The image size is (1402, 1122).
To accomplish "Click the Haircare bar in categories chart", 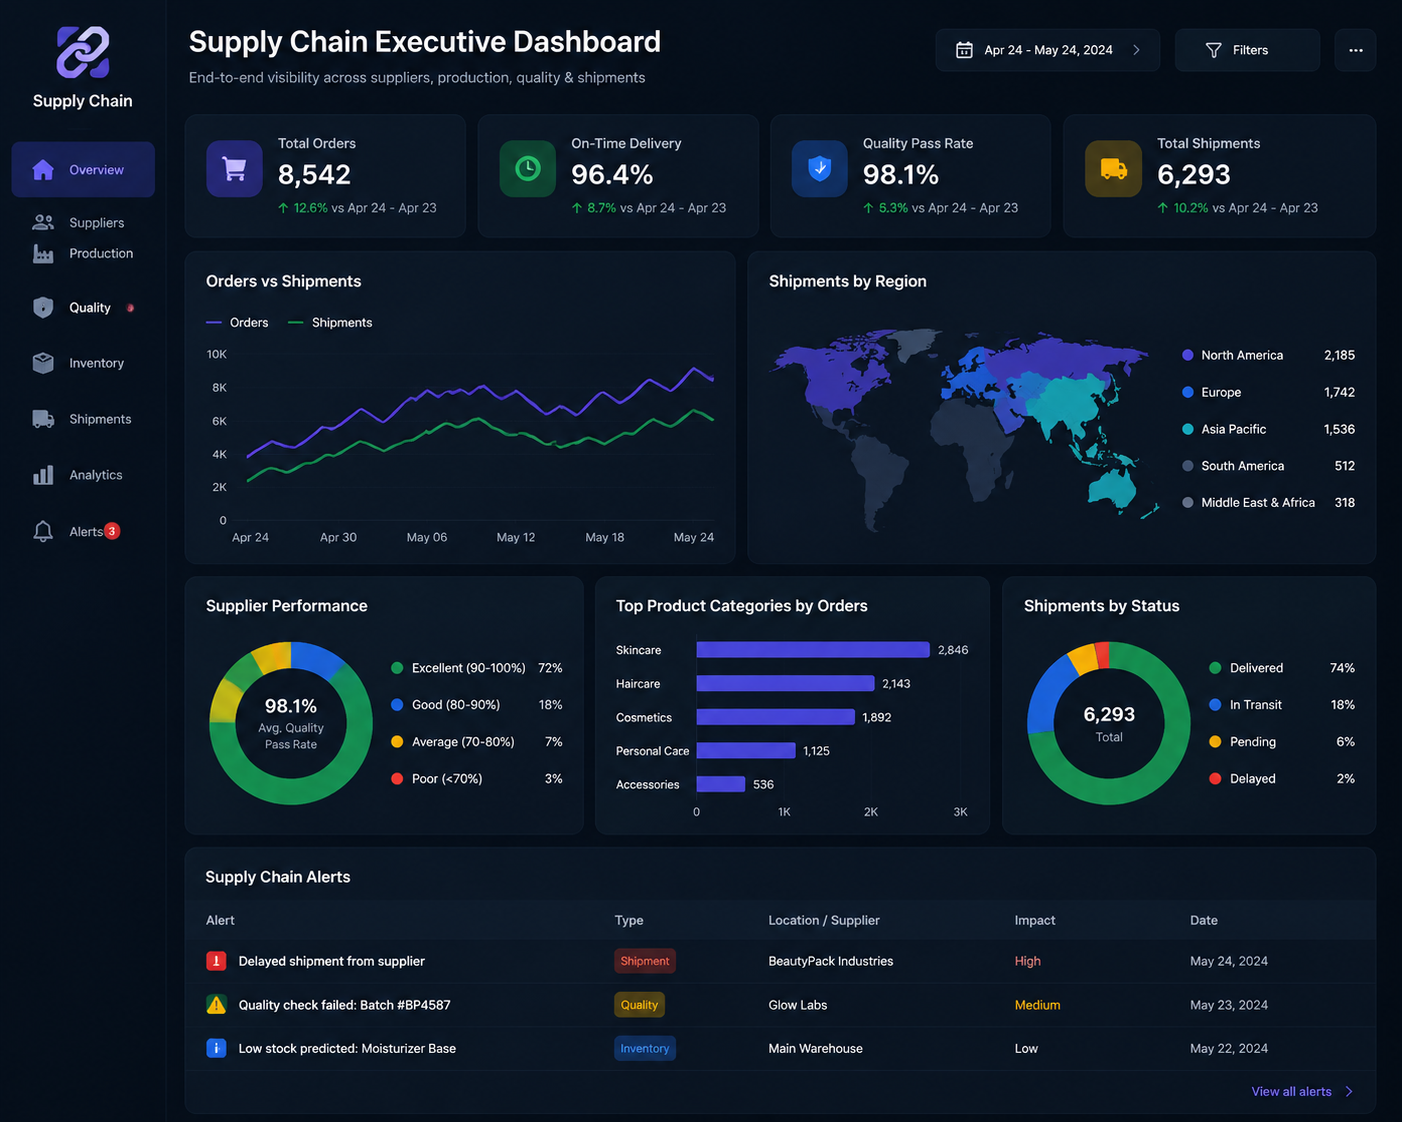I will (785, 684).
